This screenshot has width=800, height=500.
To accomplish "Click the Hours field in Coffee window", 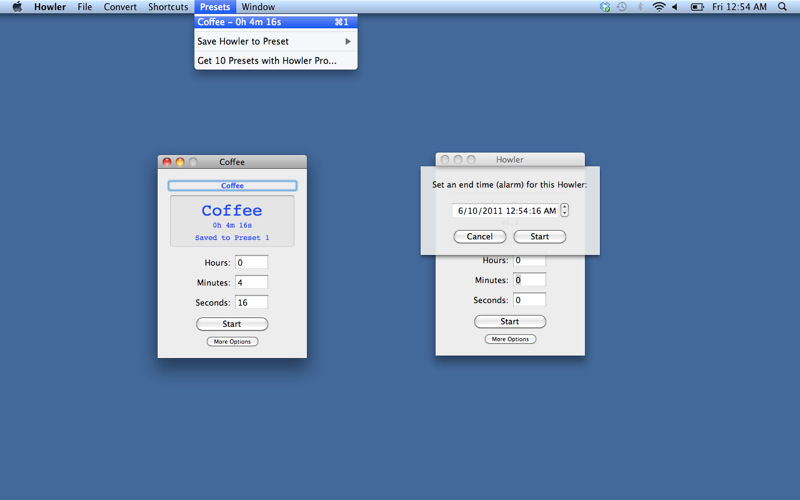I will 252,262.
